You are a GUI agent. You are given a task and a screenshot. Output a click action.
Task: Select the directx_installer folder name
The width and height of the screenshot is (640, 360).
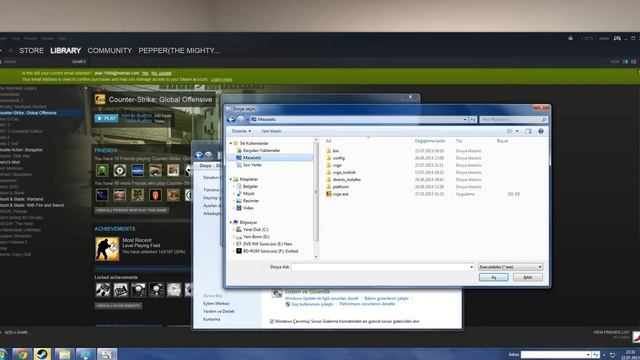[347, 180]
